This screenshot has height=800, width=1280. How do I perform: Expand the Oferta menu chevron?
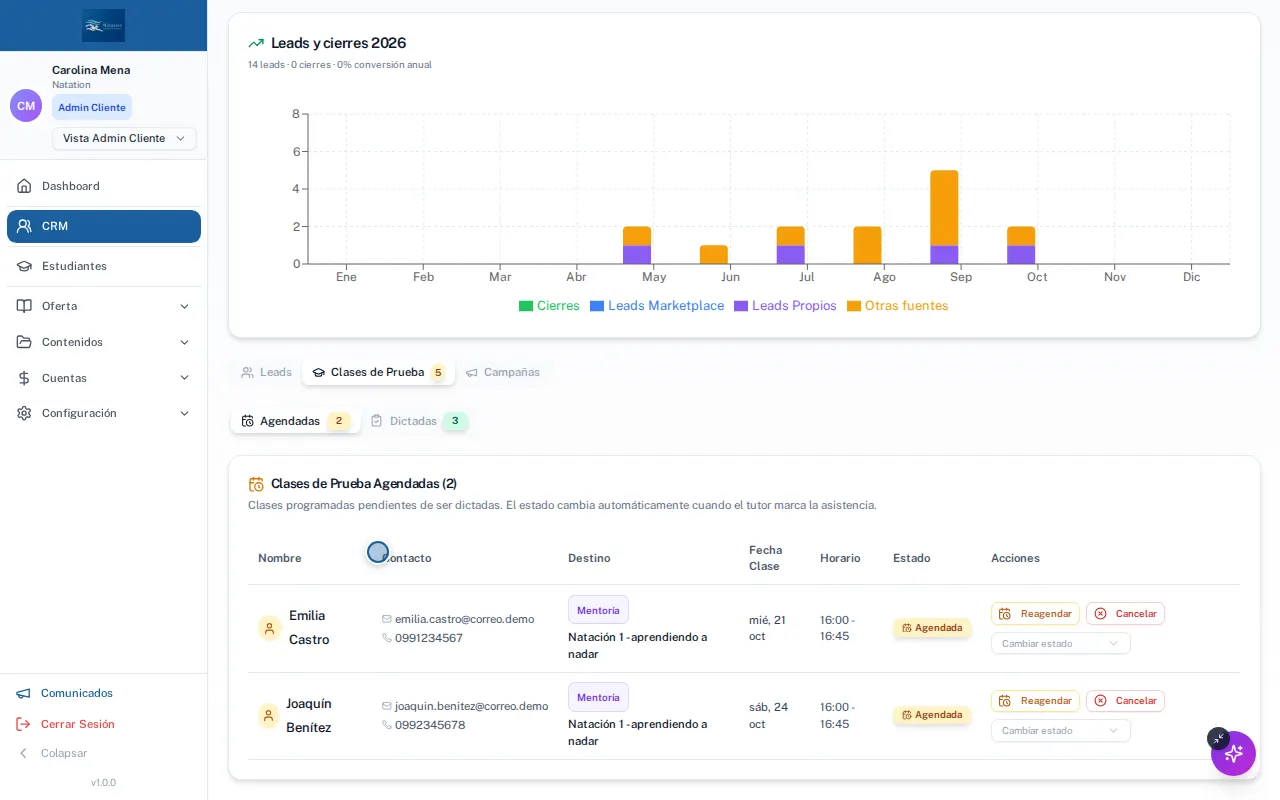pyautogui.click(x=184, y=306)
